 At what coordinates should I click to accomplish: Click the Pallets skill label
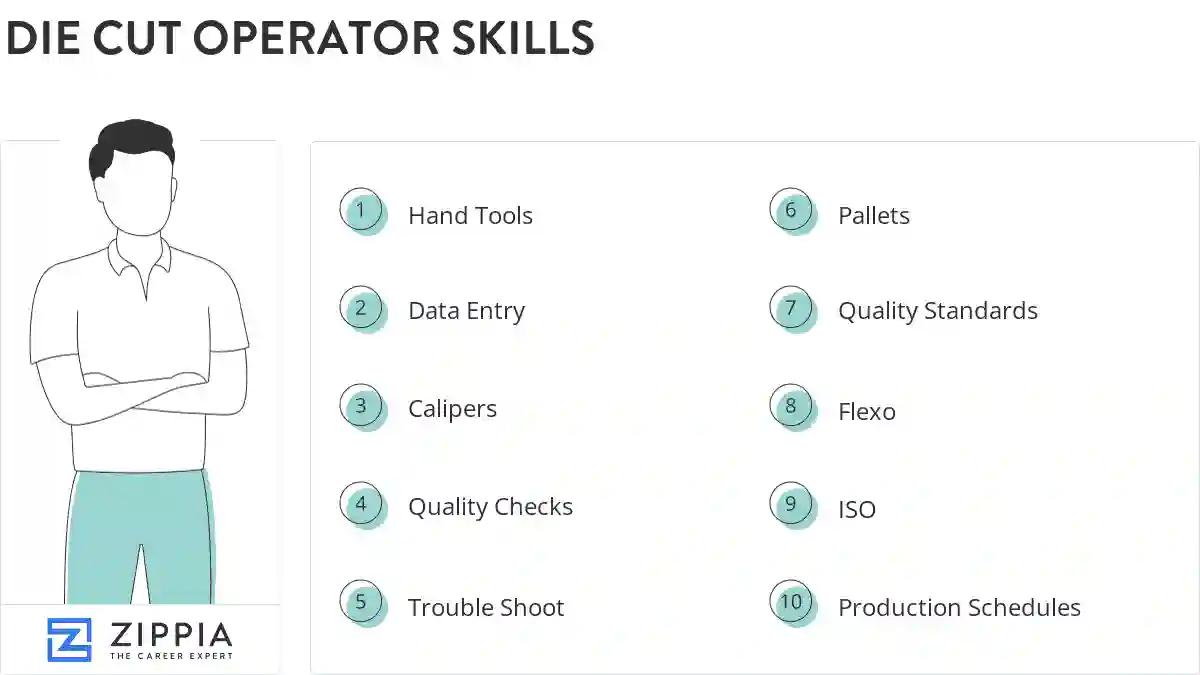tap(873, 216)
